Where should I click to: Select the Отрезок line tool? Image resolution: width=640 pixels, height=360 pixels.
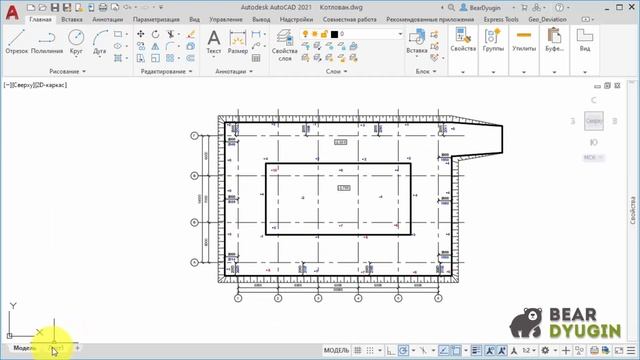(16, 42)
